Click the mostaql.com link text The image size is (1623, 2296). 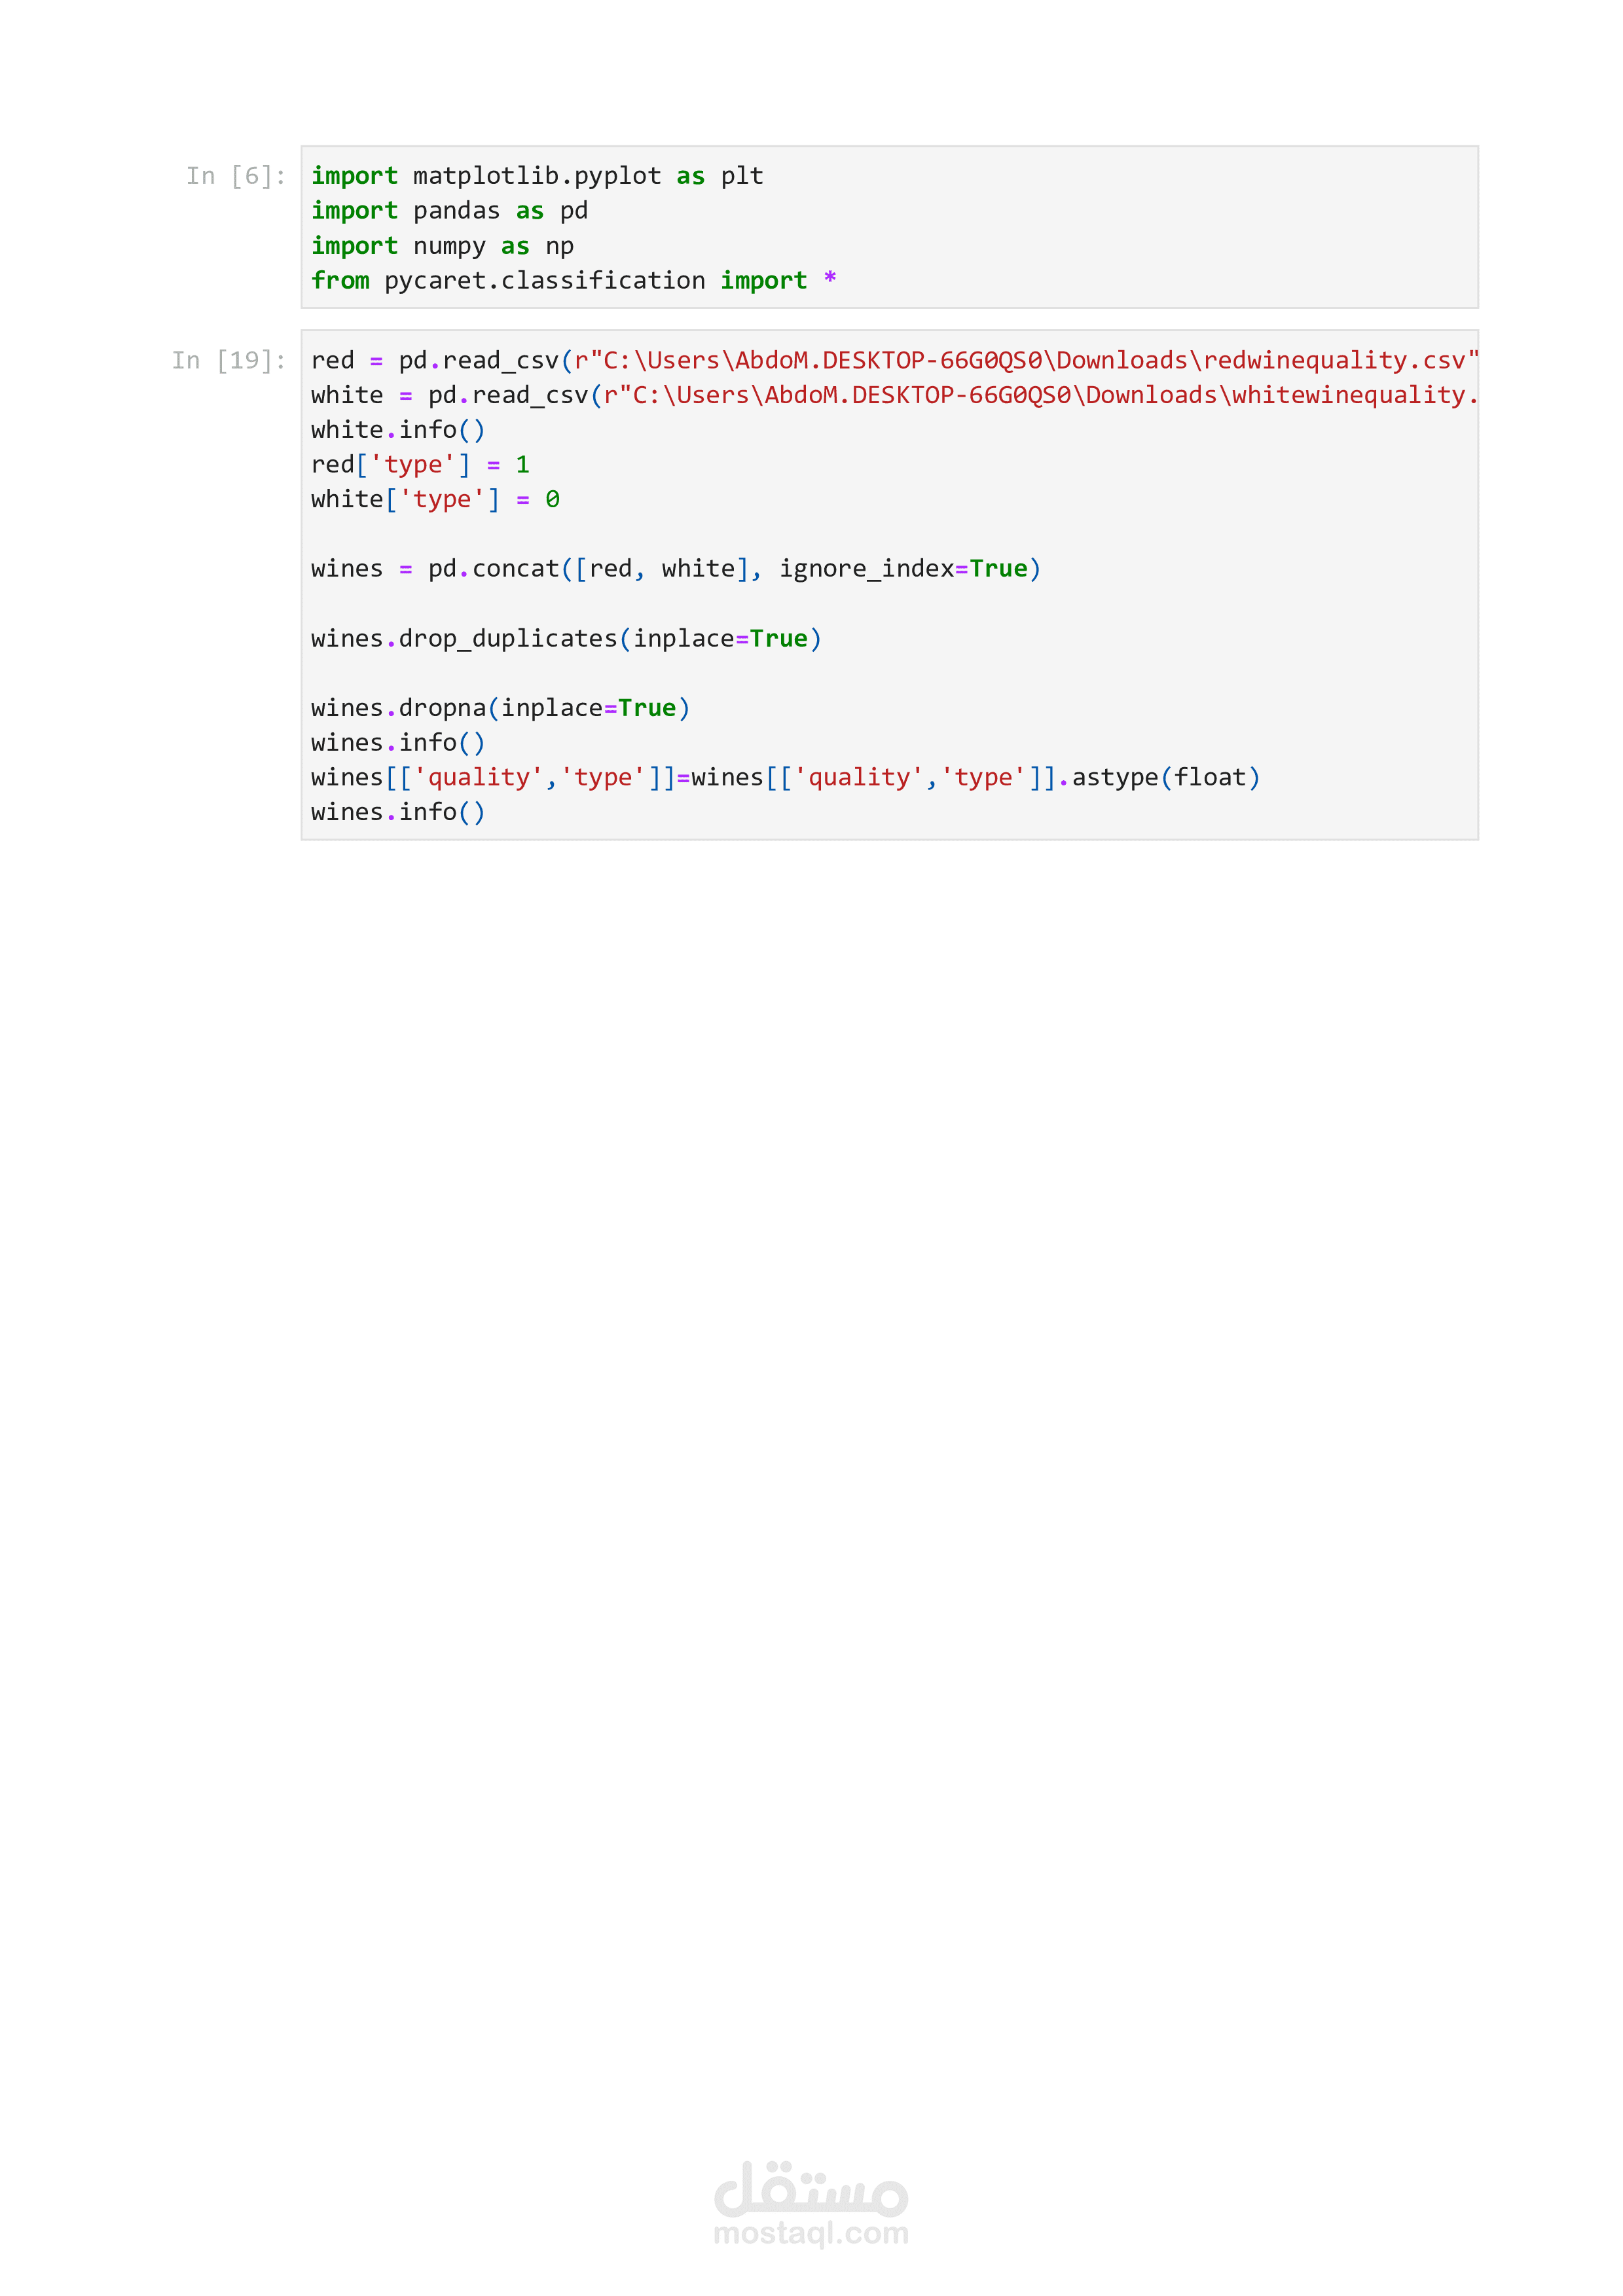(x=811, y=2233)
